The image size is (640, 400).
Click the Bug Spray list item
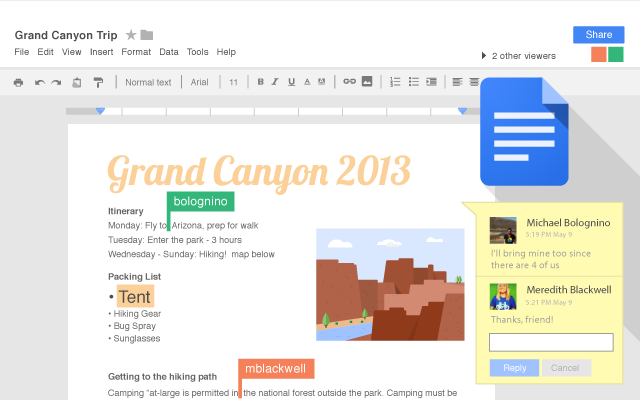click(134, 326)
